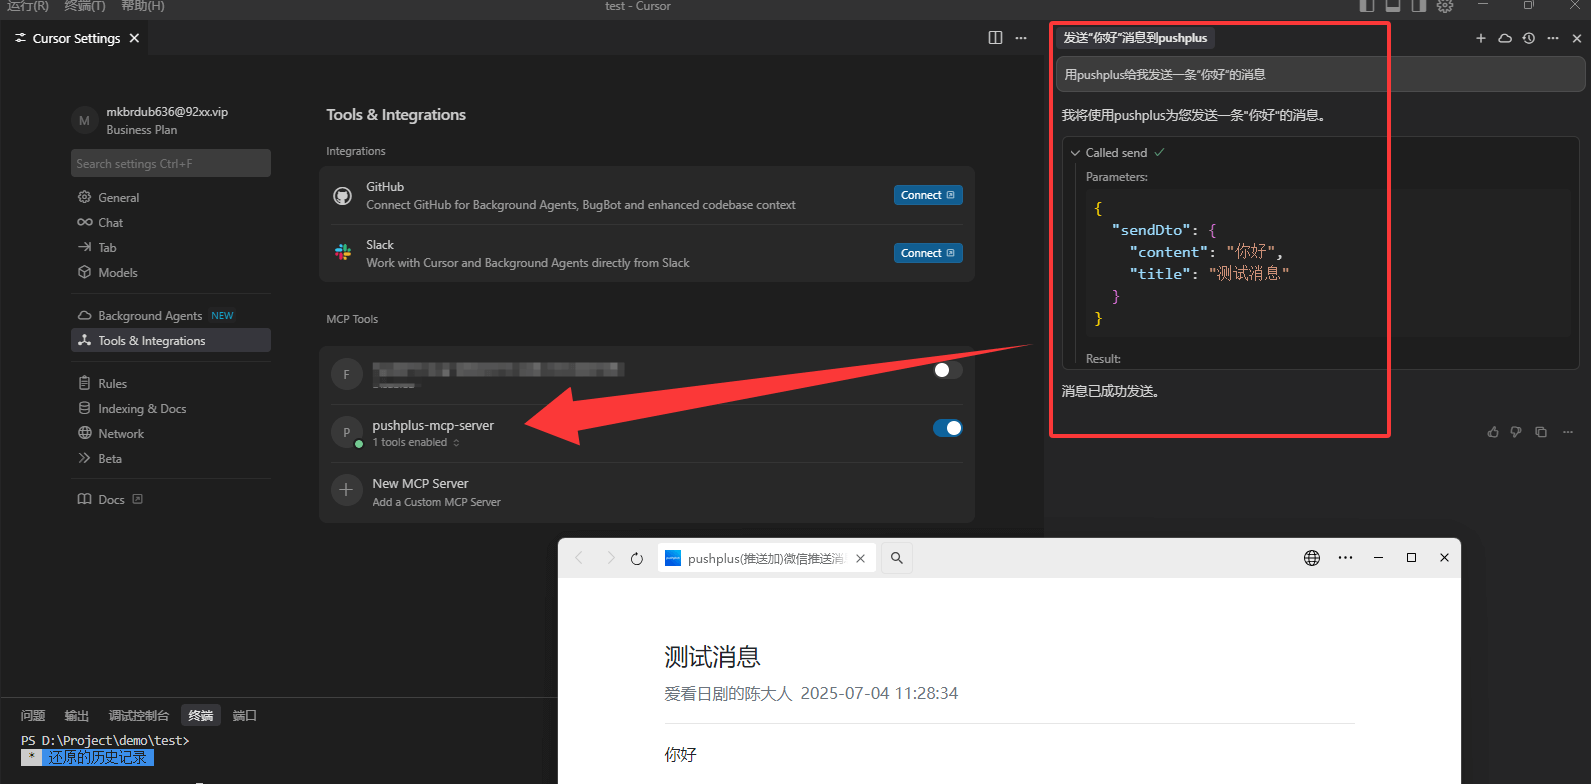Open the Docs external link
Image resolution: width=1591 pixels, height=784 pixels.
pyautogui.click(x=171, y=500)
